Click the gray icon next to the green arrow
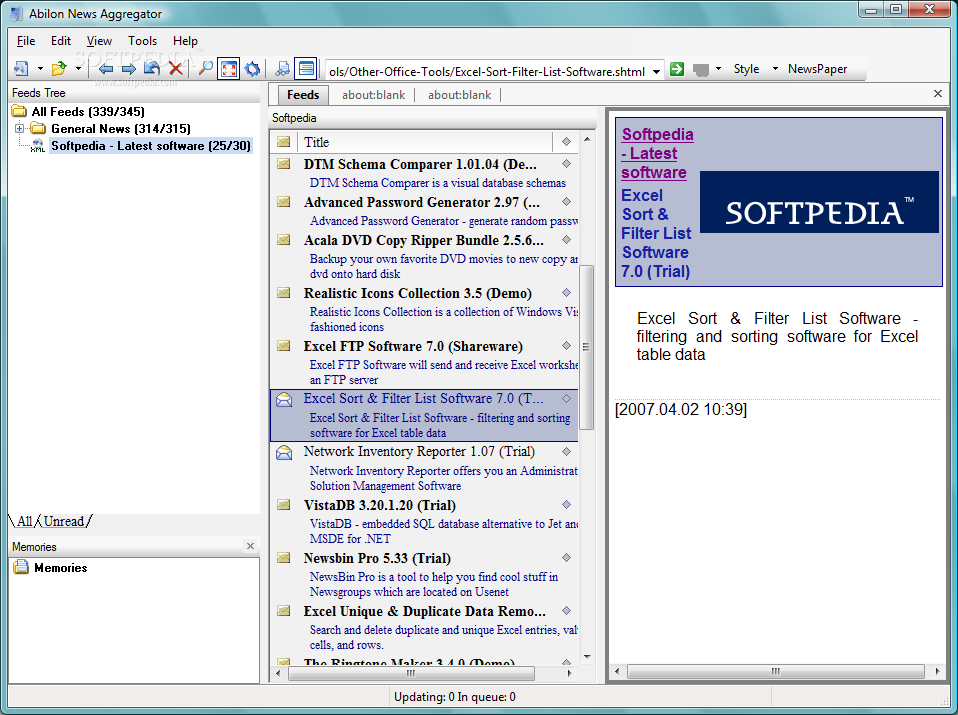 [x=701, y=70]
